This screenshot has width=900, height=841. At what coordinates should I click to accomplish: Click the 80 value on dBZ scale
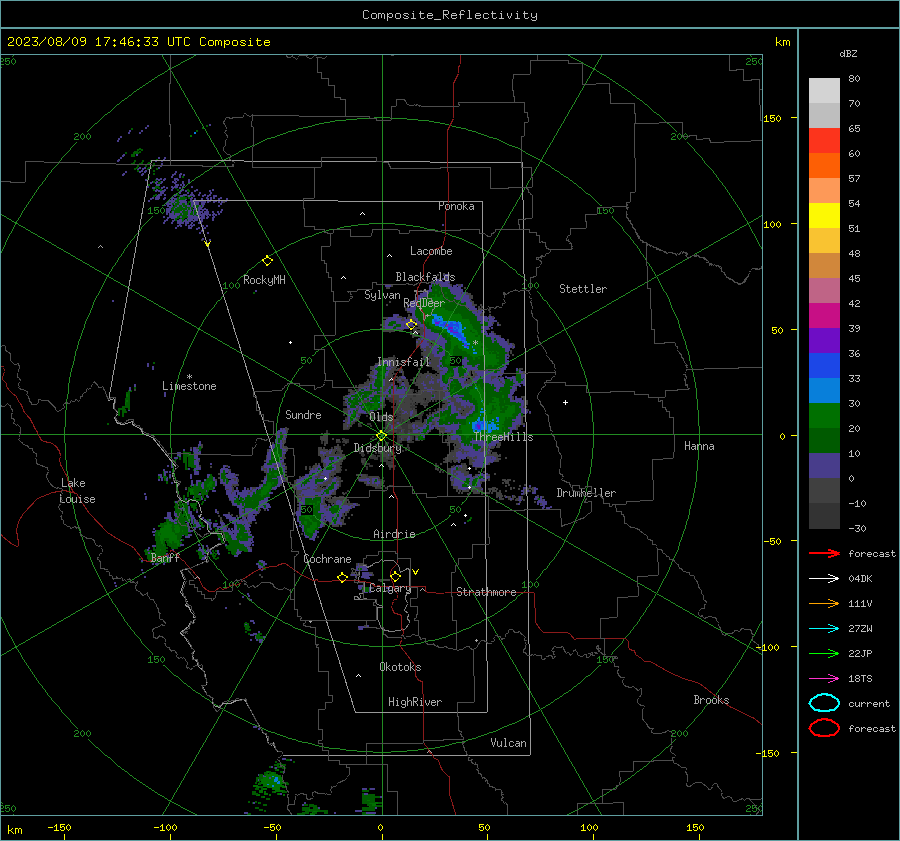click(x=854, y=79)
